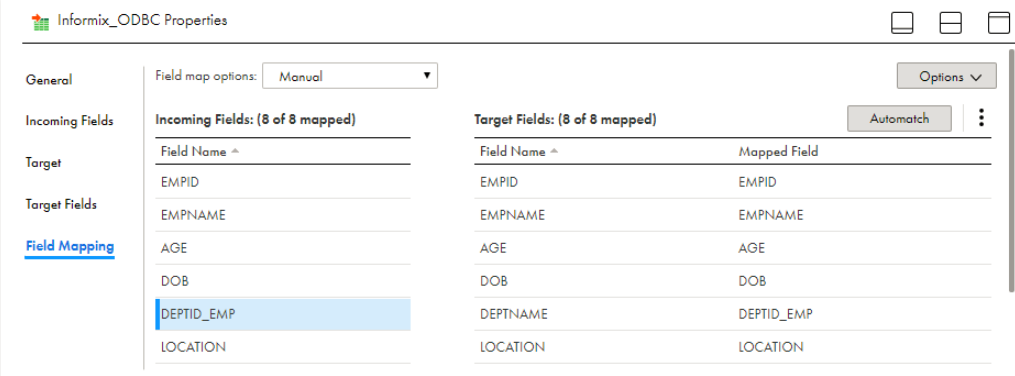
Task: Switch to split panel layout icon
Action: coord(950,23)
